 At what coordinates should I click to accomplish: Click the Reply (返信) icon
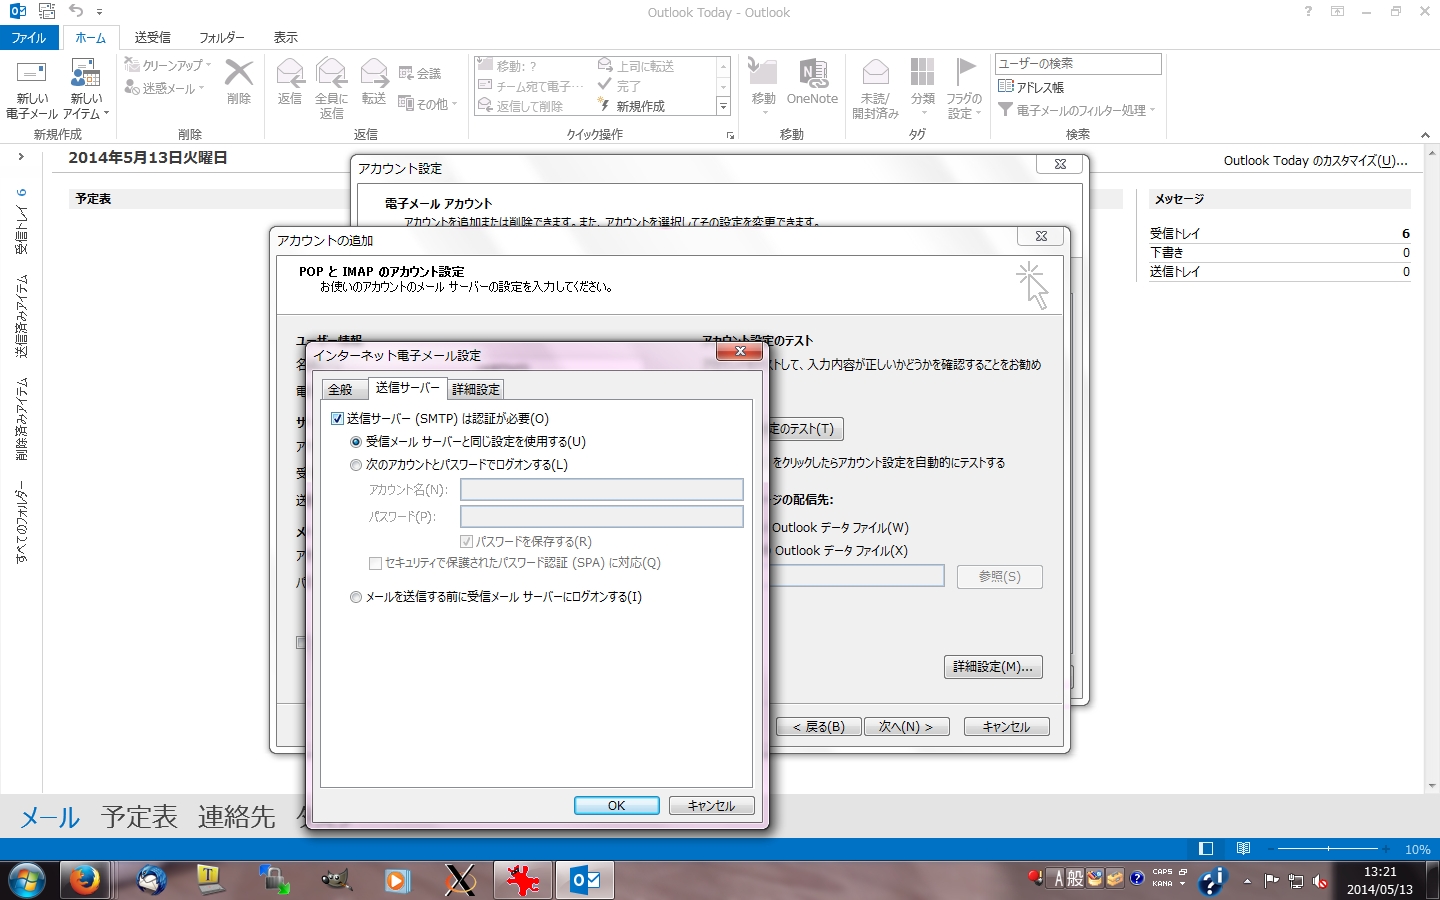tap(290, 74)
